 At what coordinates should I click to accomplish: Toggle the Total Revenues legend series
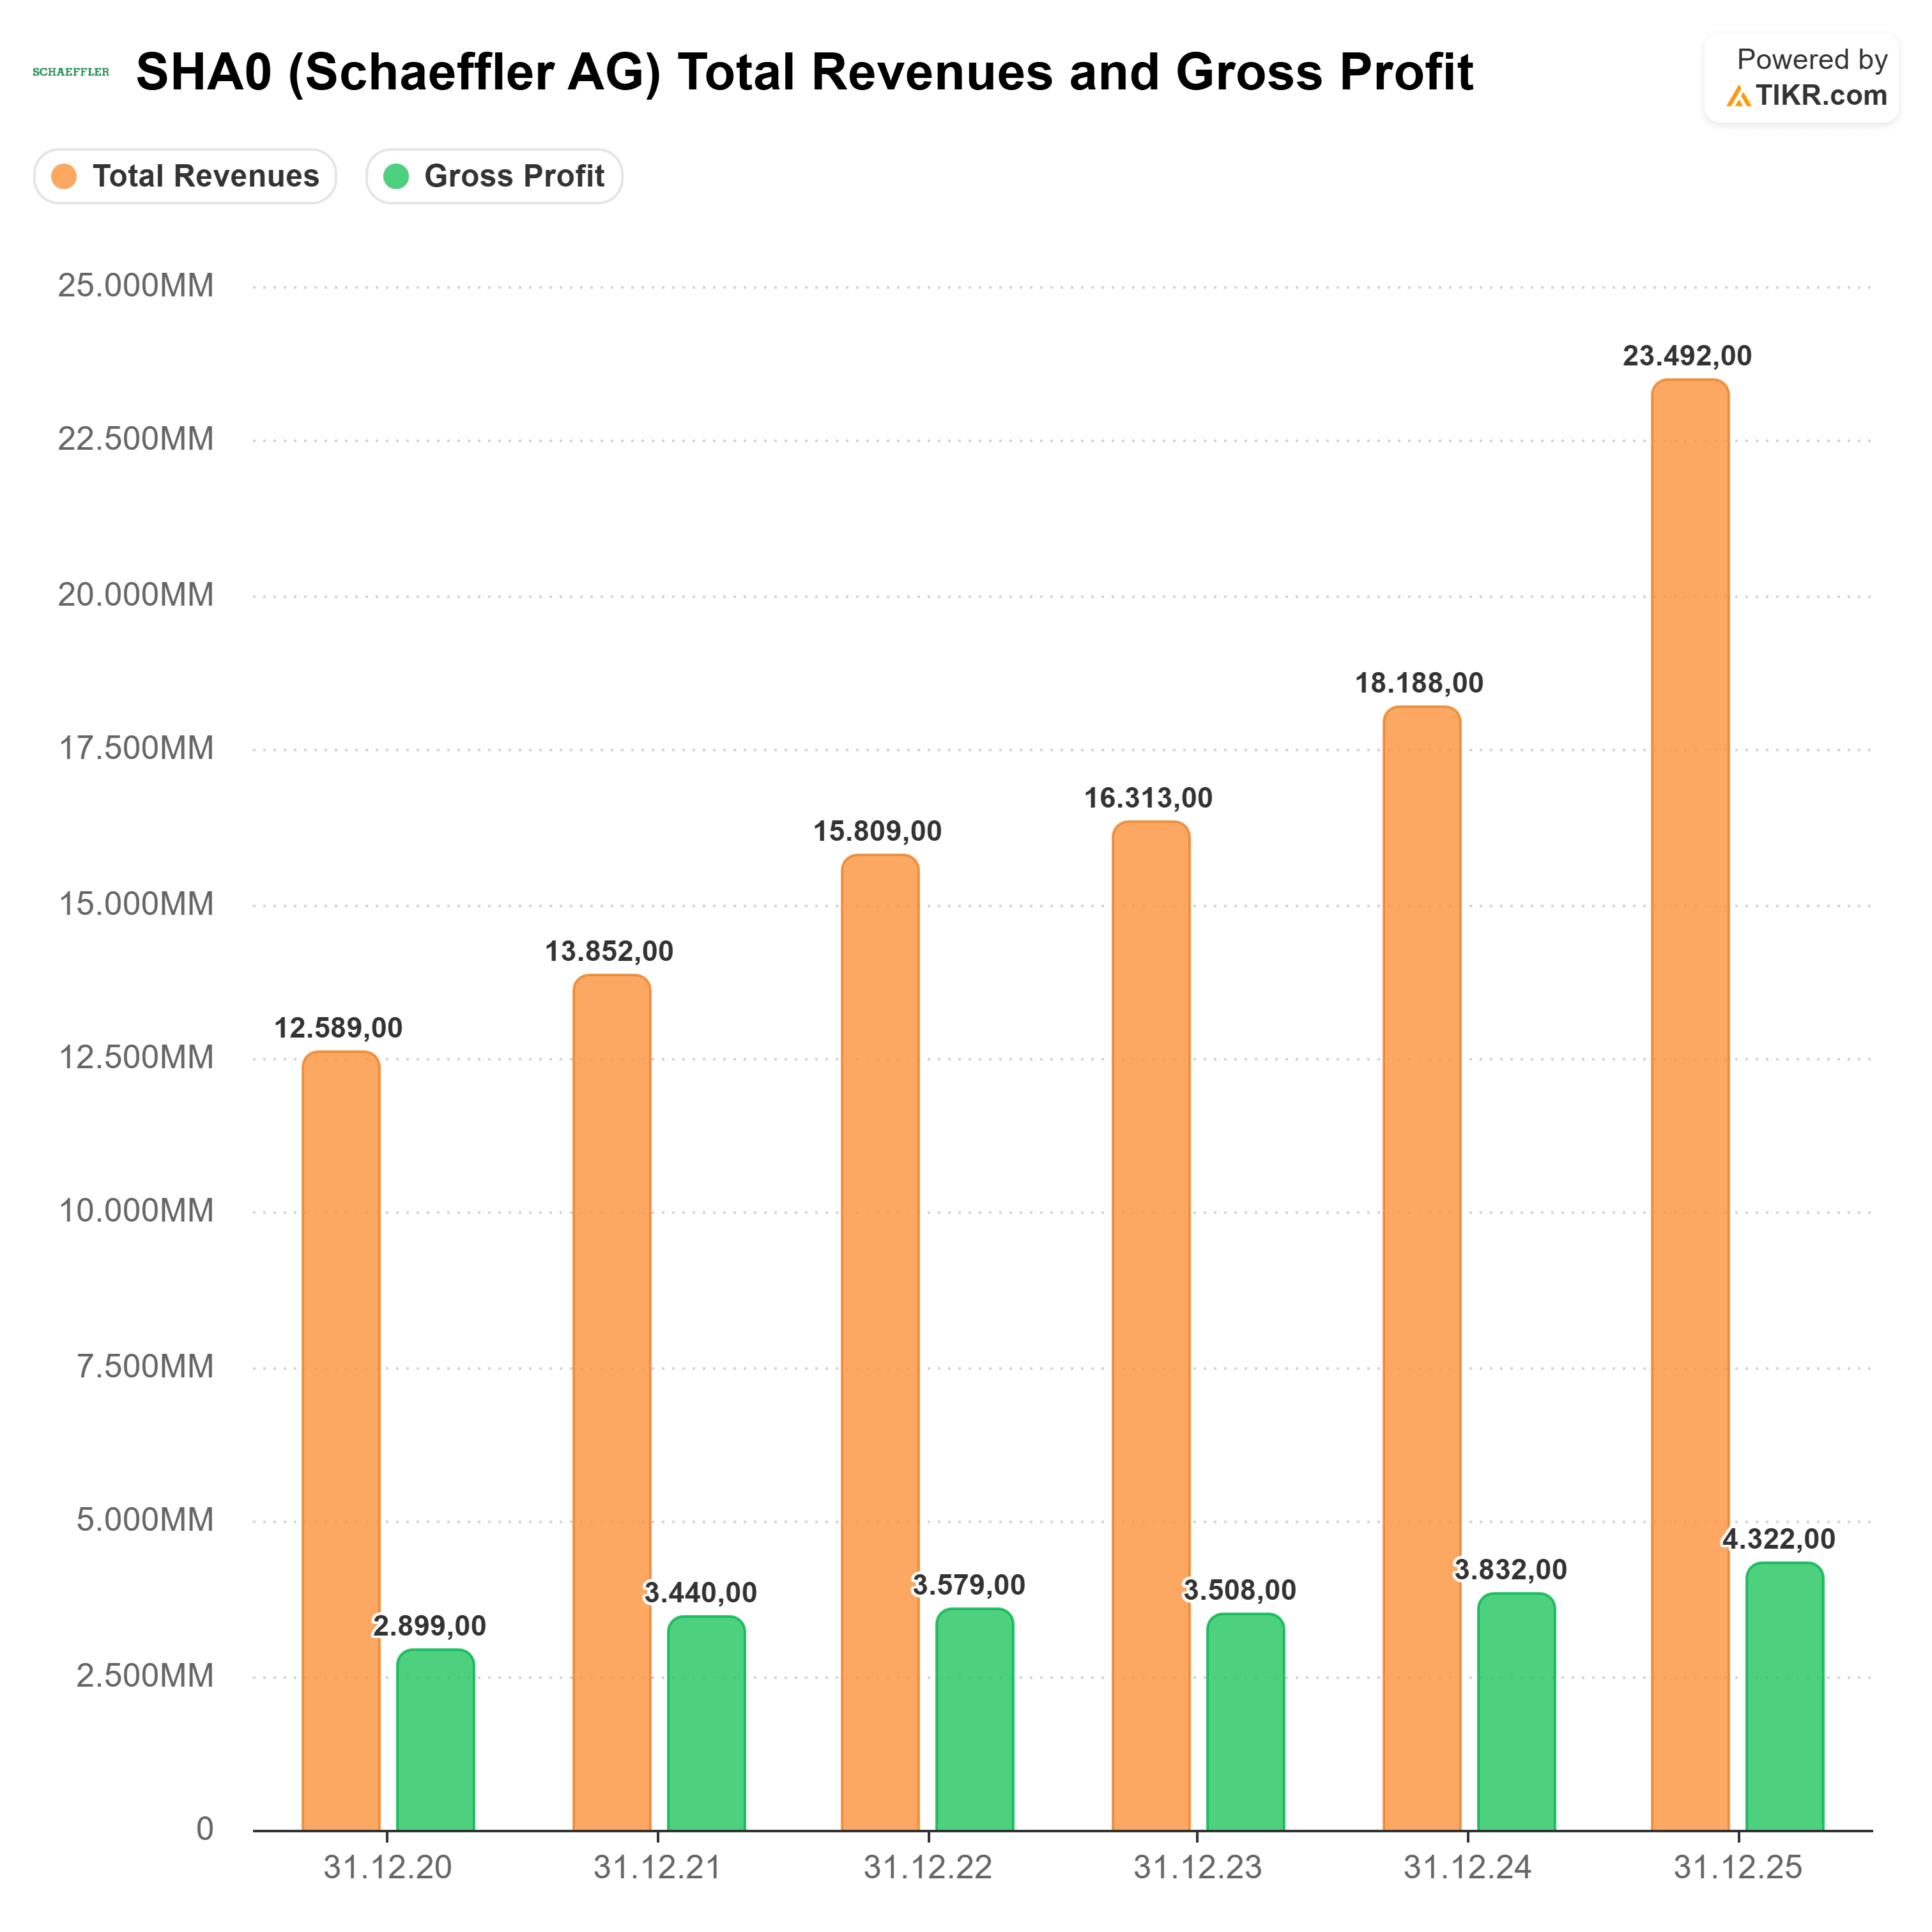click(205, 177)
